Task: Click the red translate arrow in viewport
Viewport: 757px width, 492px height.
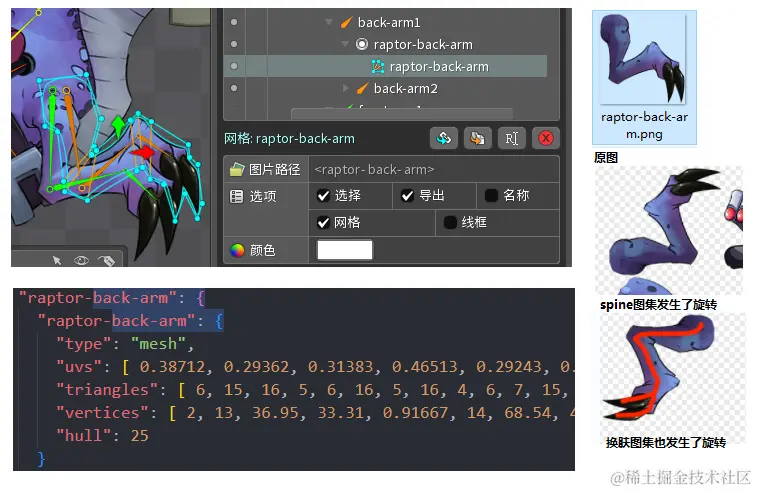Action: 142,153
